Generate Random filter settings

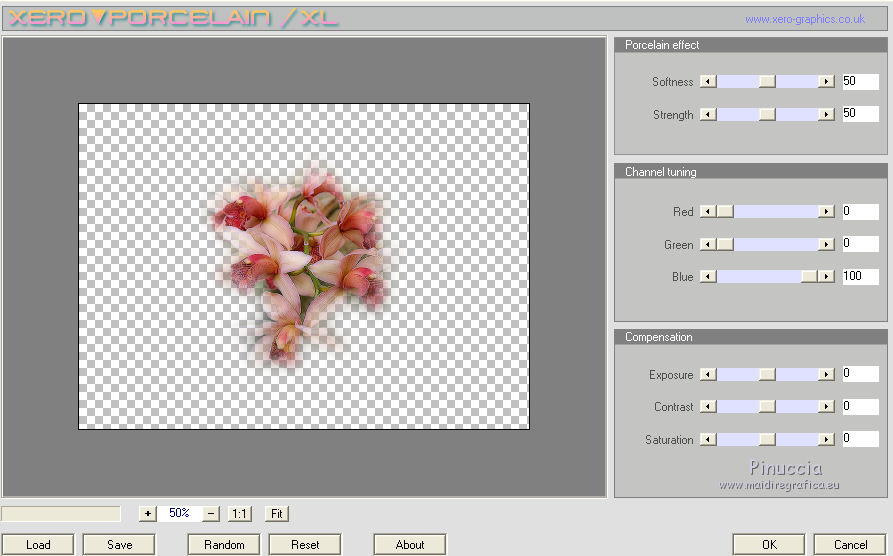[224, 545]
